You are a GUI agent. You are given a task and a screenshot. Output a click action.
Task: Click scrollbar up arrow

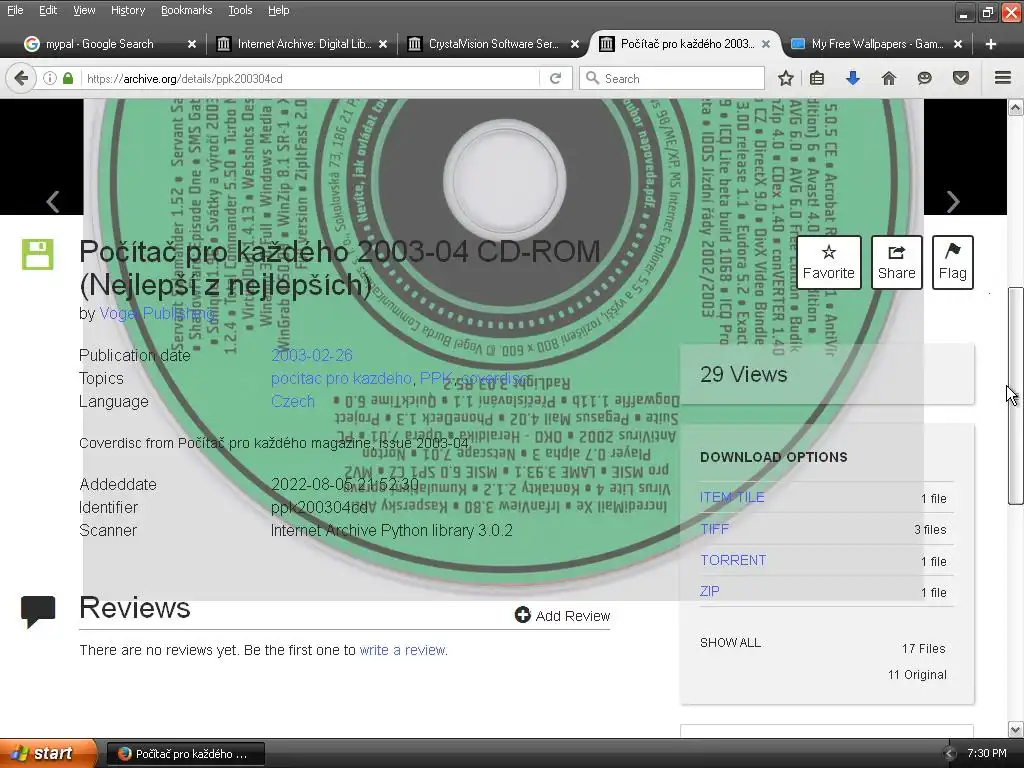pyautogui.click(x=1015, y=108)
